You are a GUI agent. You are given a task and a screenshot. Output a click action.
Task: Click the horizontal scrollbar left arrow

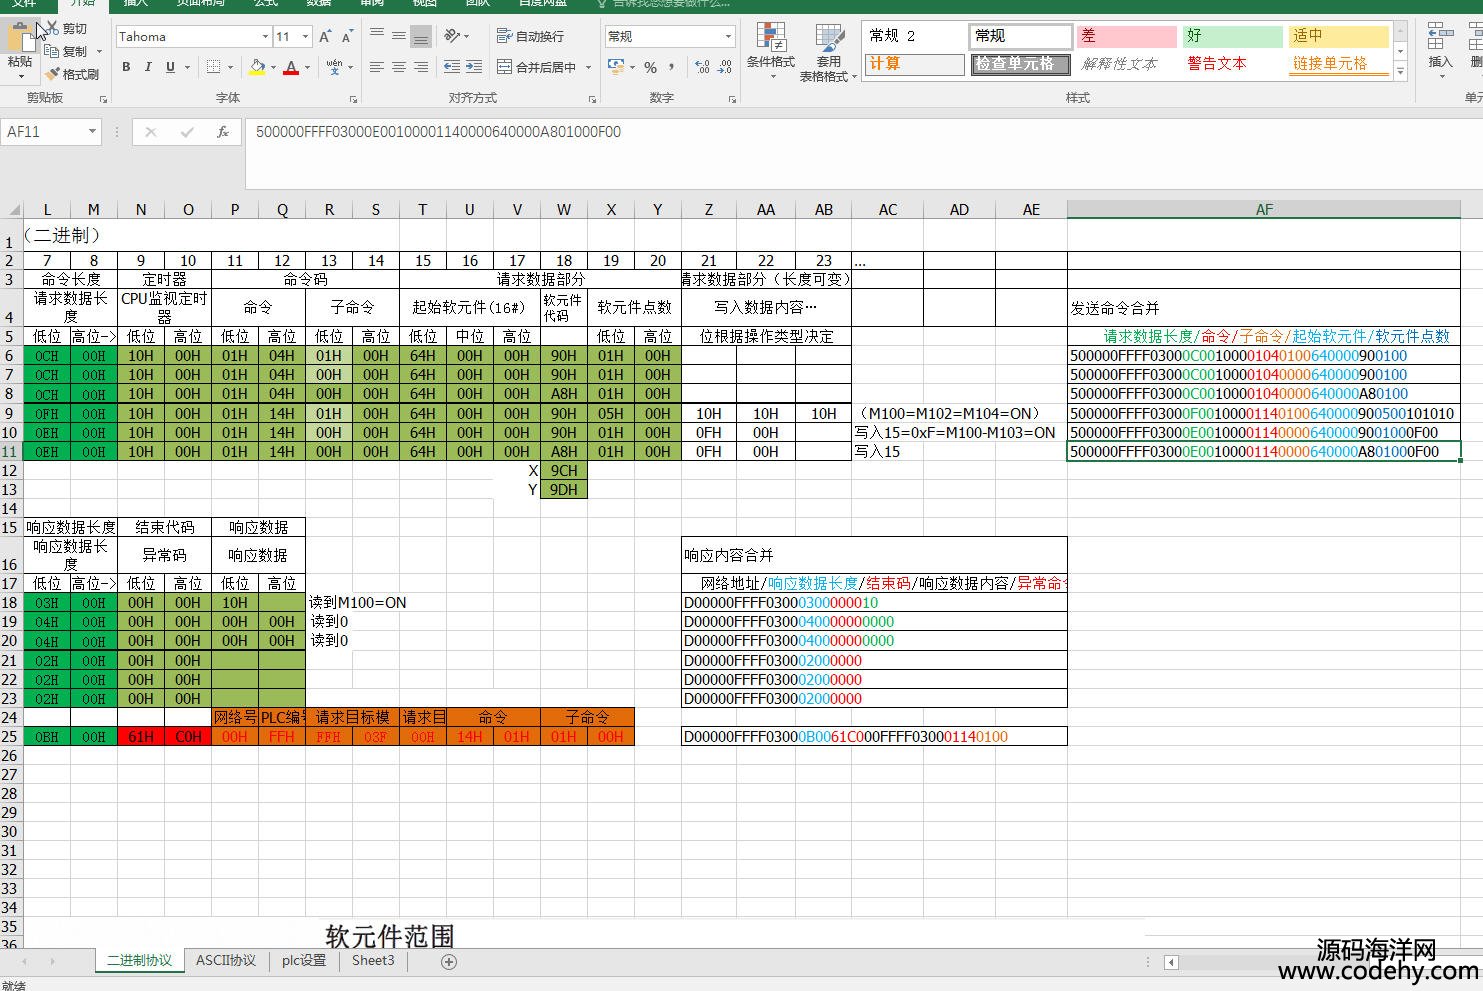pos(1171,962)
